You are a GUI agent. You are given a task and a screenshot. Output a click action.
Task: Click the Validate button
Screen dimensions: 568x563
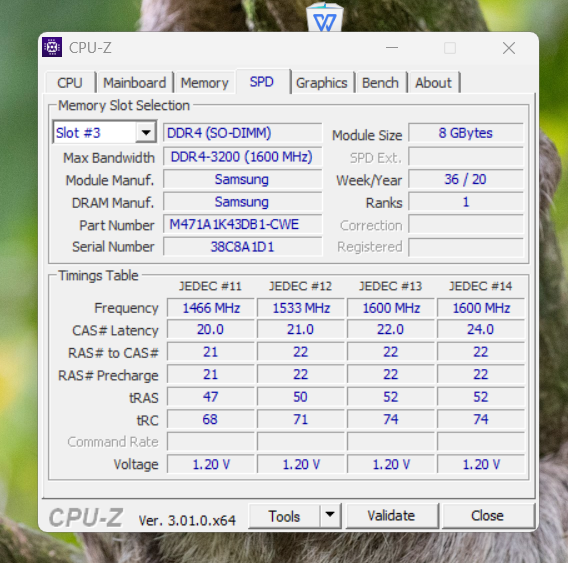click(391, 516)
